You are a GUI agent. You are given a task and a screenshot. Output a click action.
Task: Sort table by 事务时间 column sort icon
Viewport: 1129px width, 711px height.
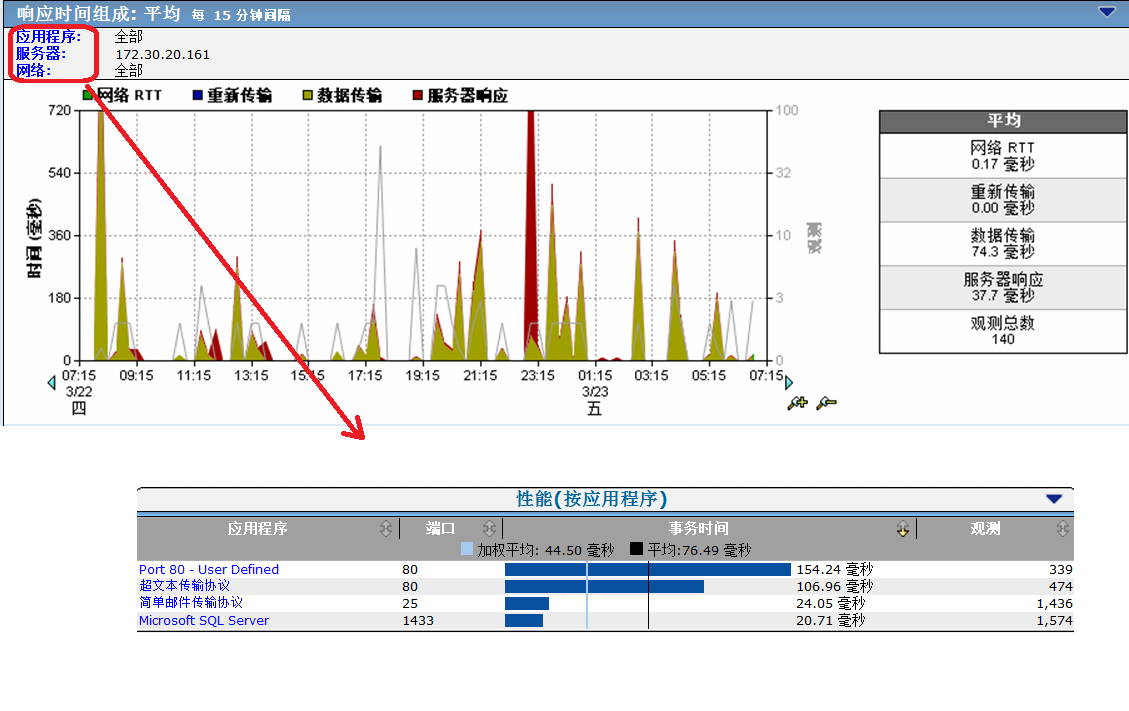(903, 529)
